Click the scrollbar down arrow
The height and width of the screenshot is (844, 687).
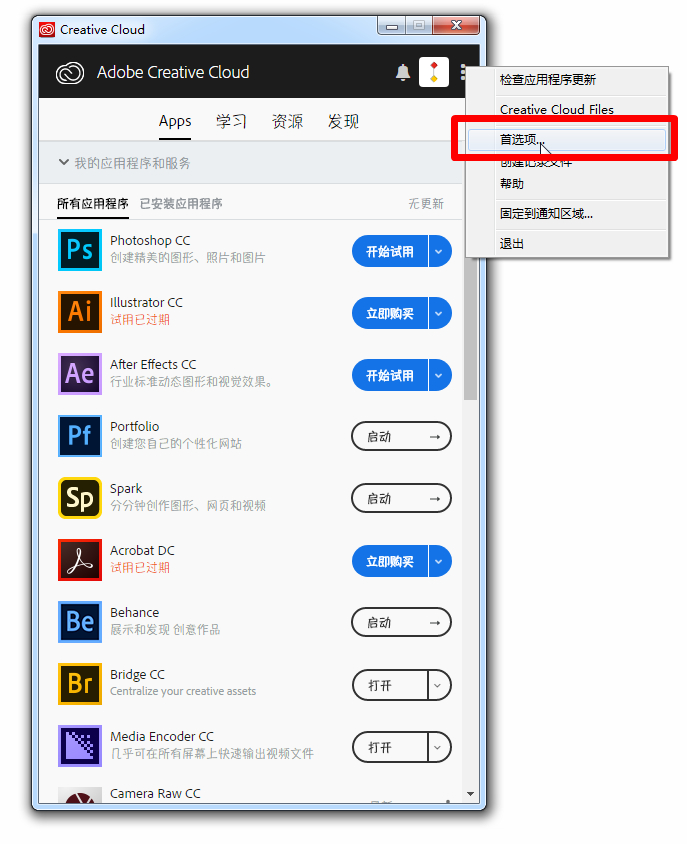(471, 794)
